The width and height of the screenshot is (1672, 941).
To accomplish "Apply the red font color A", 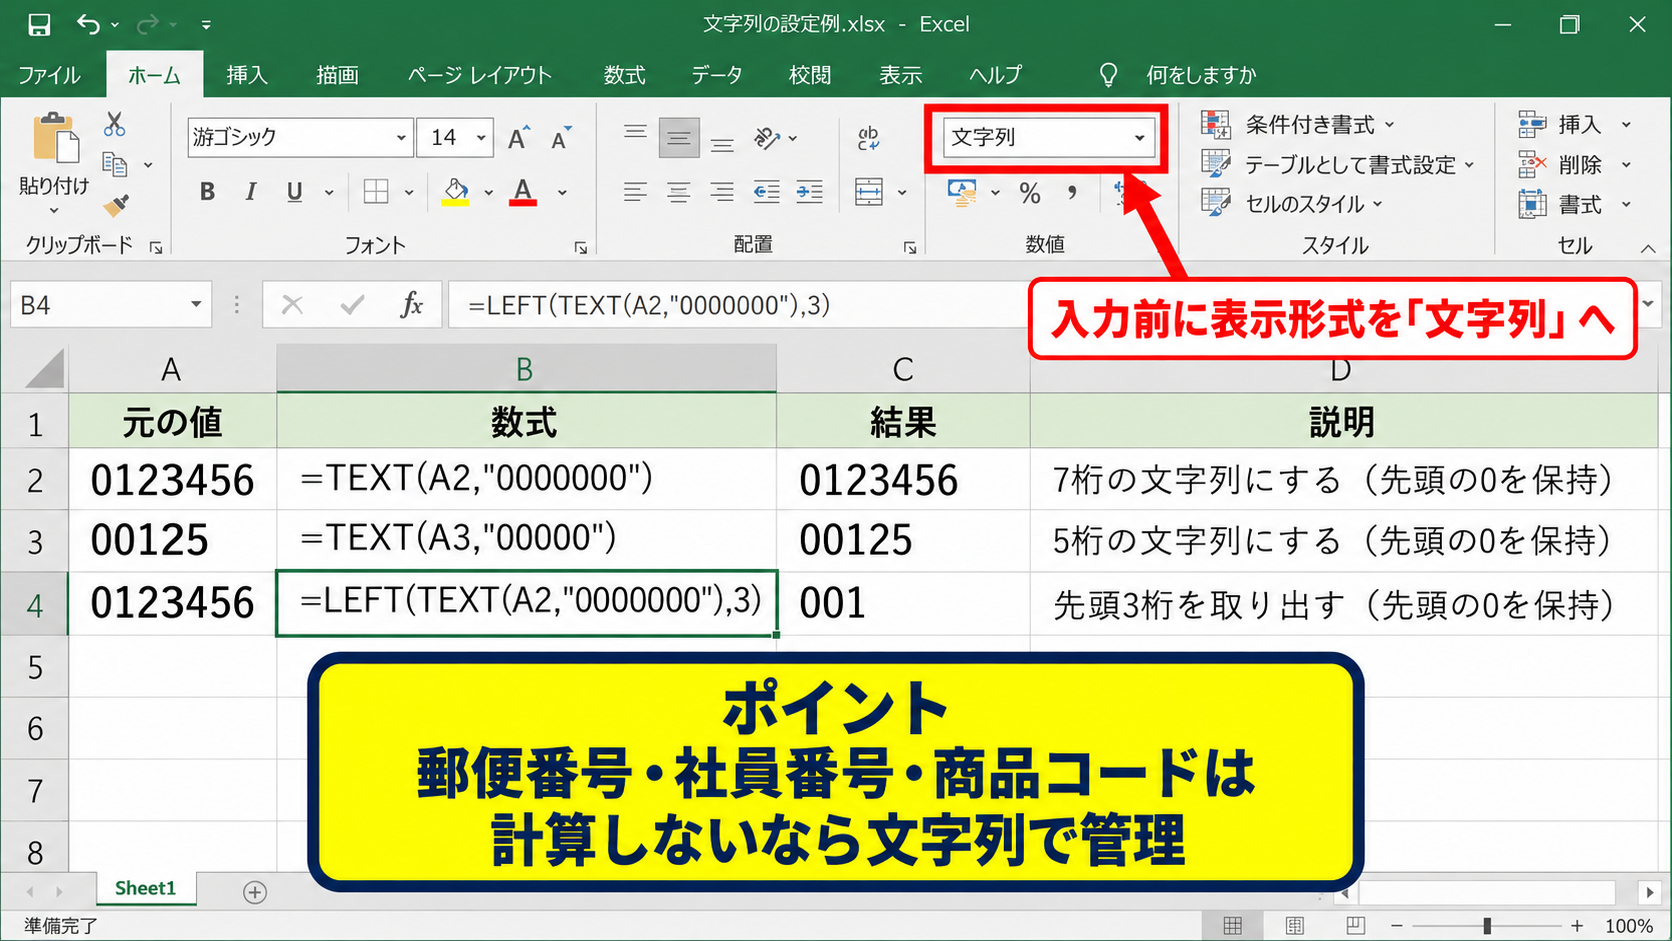I will pos(523,192).
